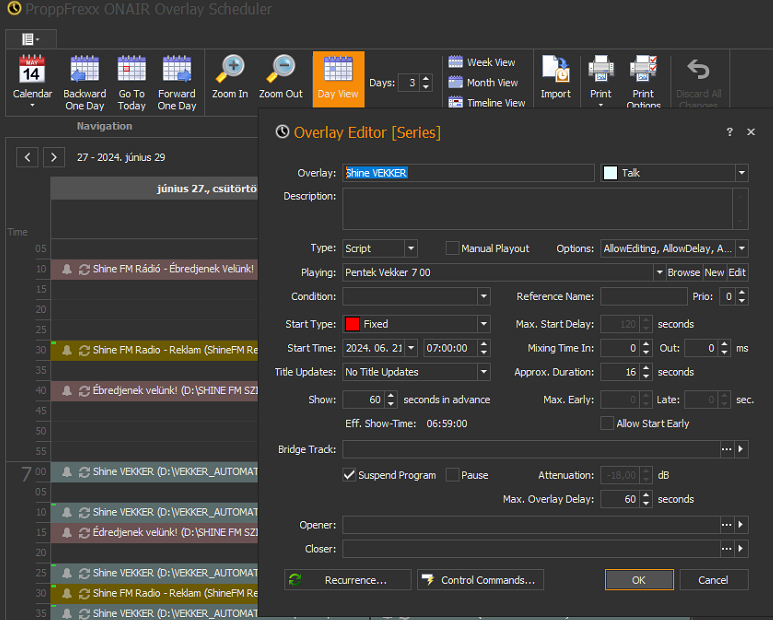The height and width of the screenshot is (620, 773).
Task: Click the red Start Type color swatch
Action: (x=352, y=324)
